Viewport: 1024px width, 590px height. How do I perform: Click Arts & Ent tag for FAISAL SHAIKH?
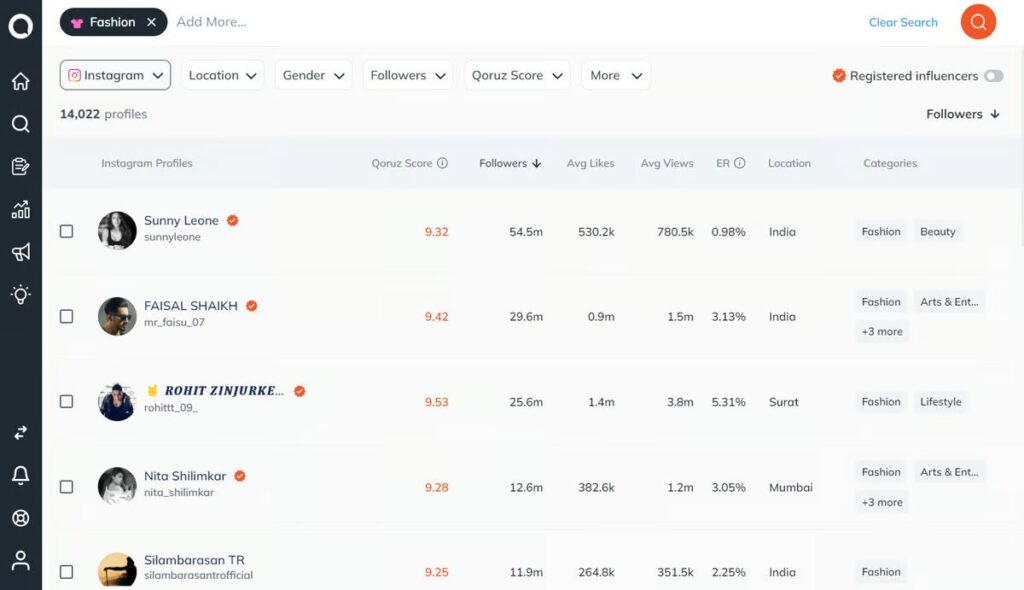949,302
